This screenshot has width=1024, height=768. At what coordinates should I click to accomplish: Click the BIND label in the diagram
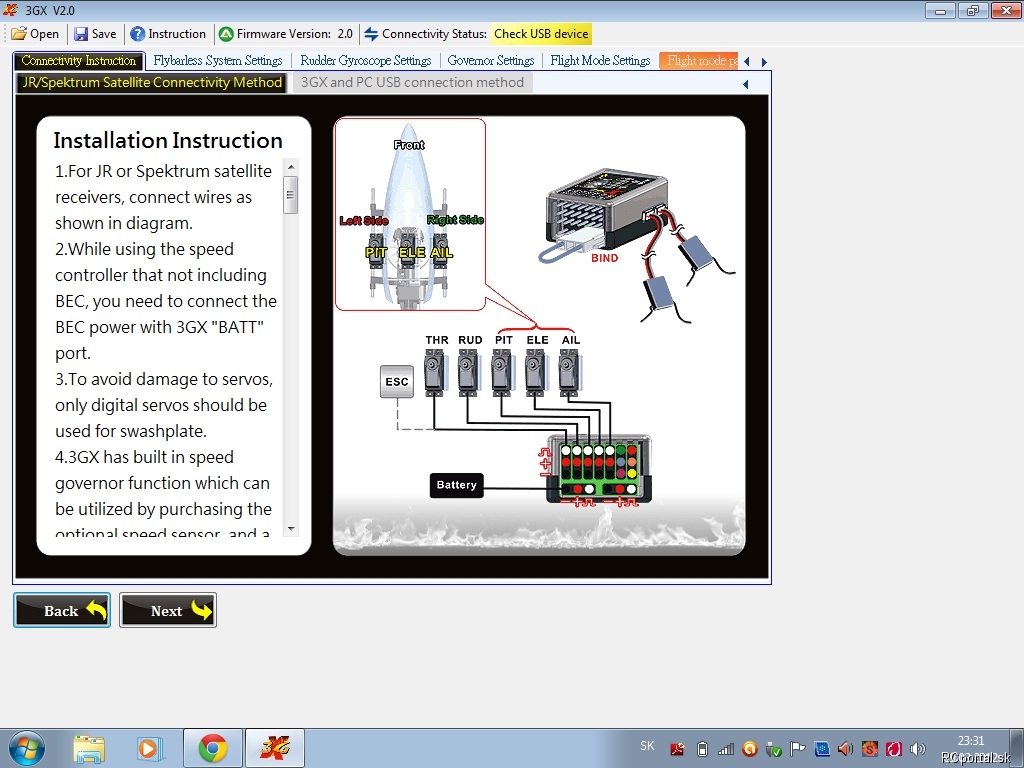pyautogui.click(x=605, y=258)
